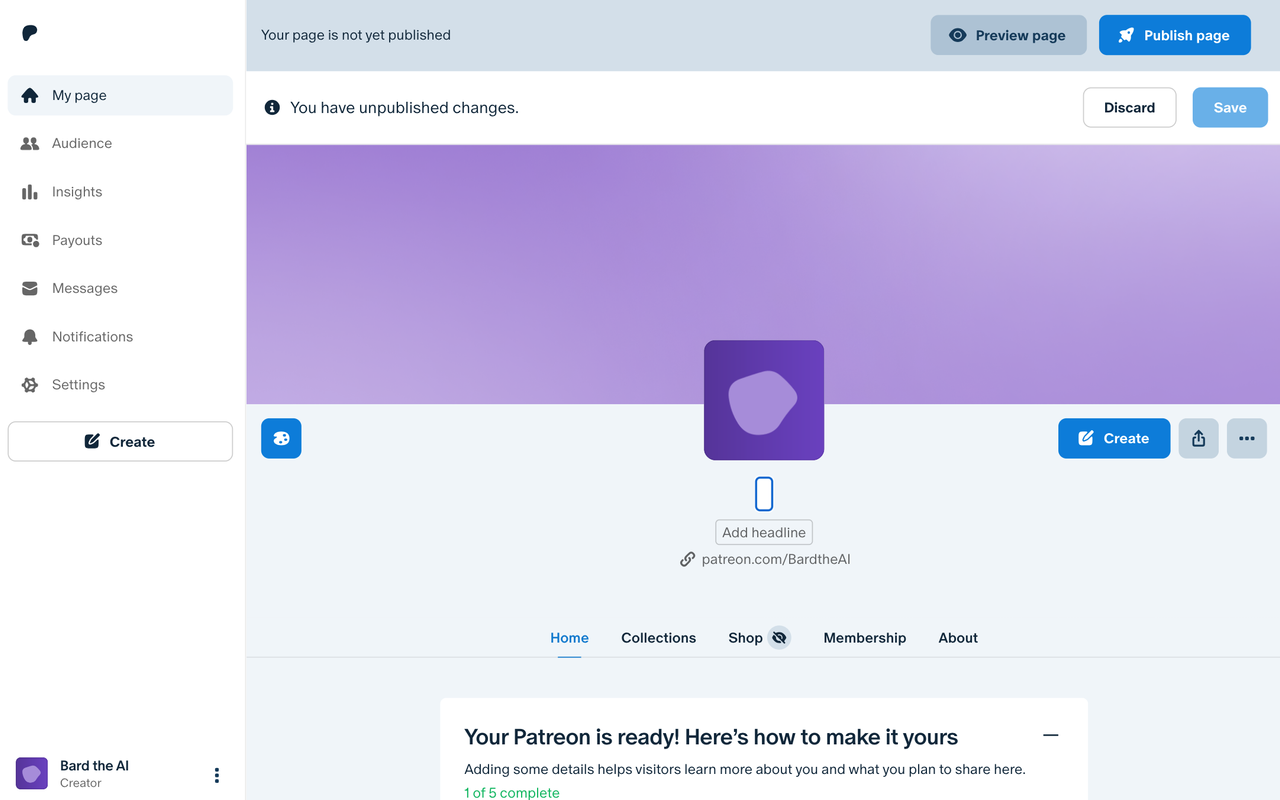
Task: Open Messages from the sidebar
Action: pos(120,288)
